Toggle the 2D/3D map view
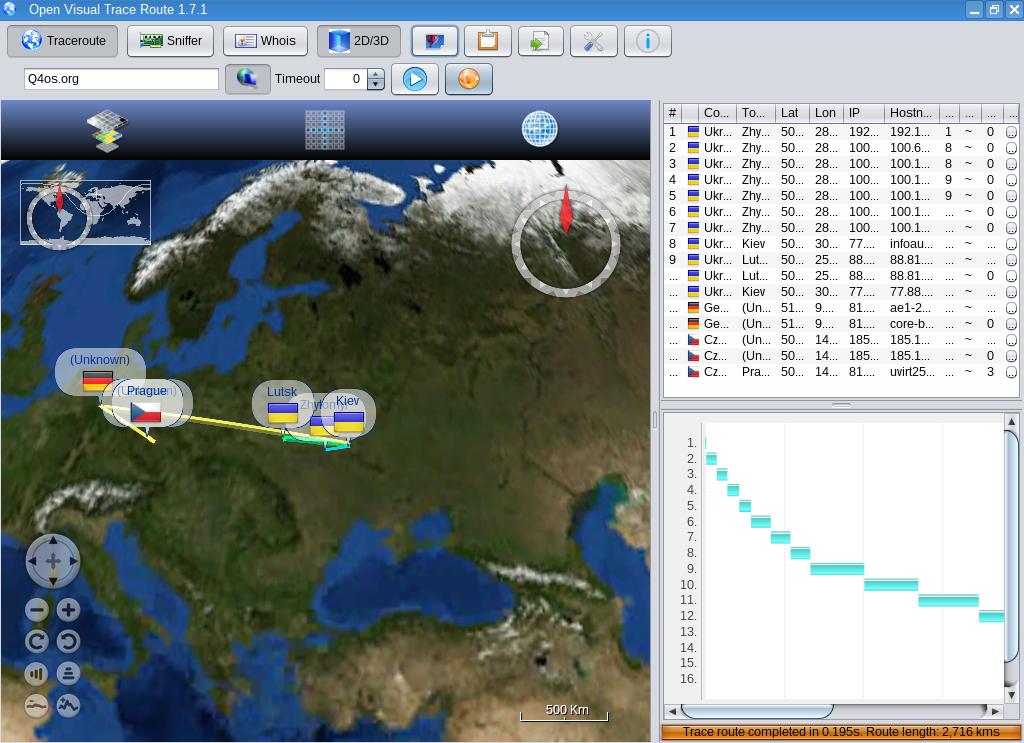 (359, 41)
